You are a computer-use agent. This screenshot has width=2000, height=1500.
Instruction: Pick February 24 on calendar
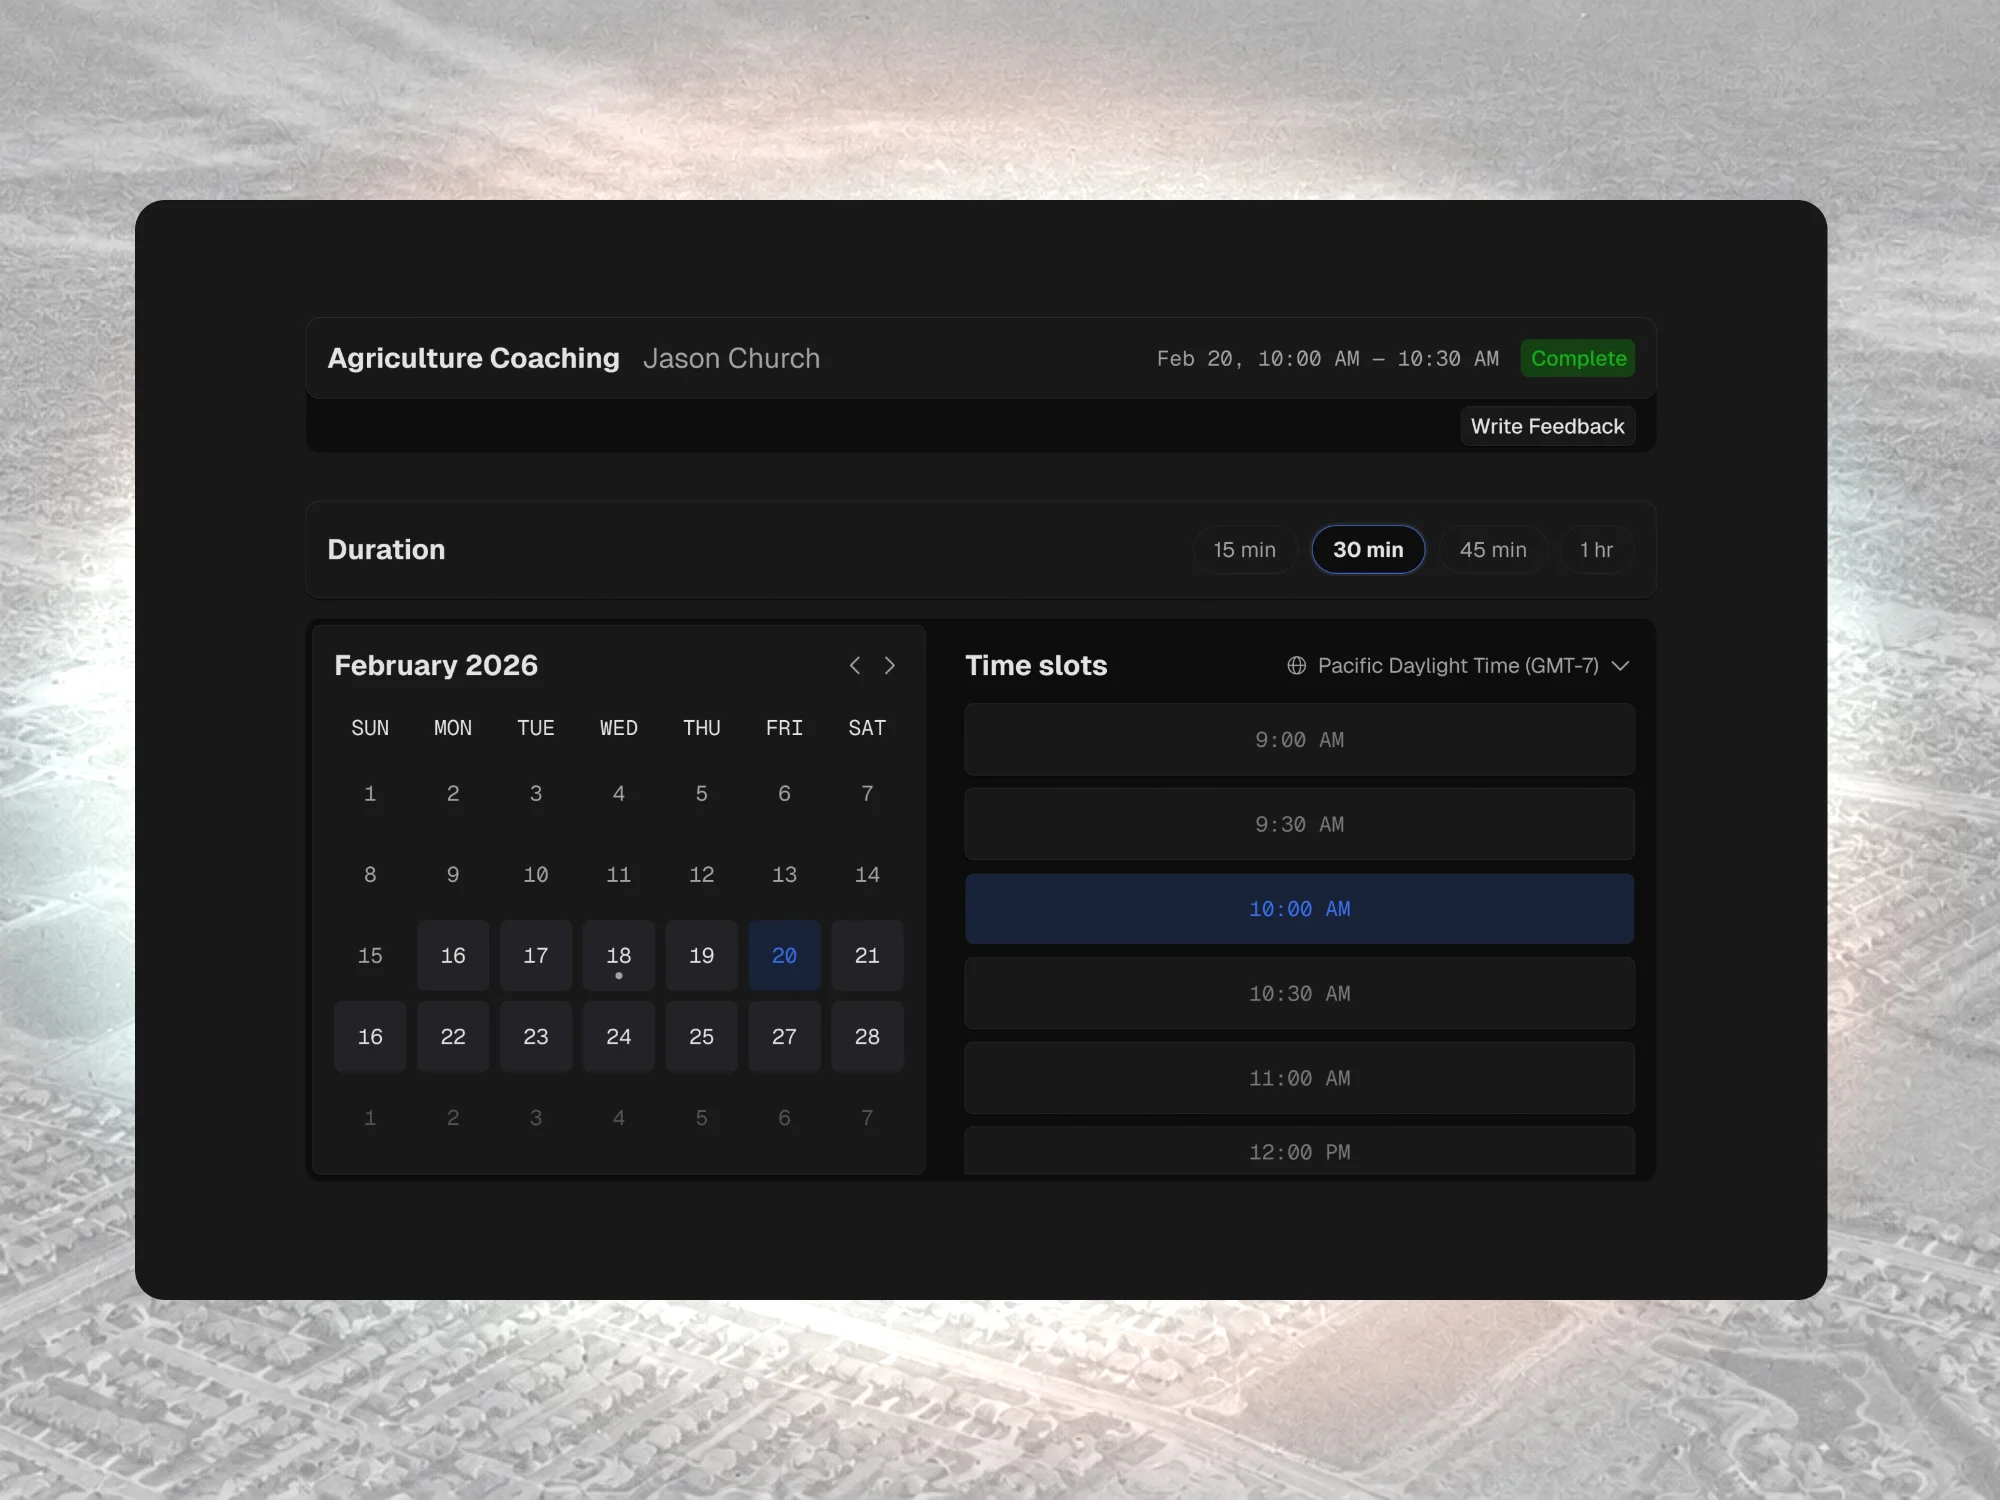(619, 1037)
